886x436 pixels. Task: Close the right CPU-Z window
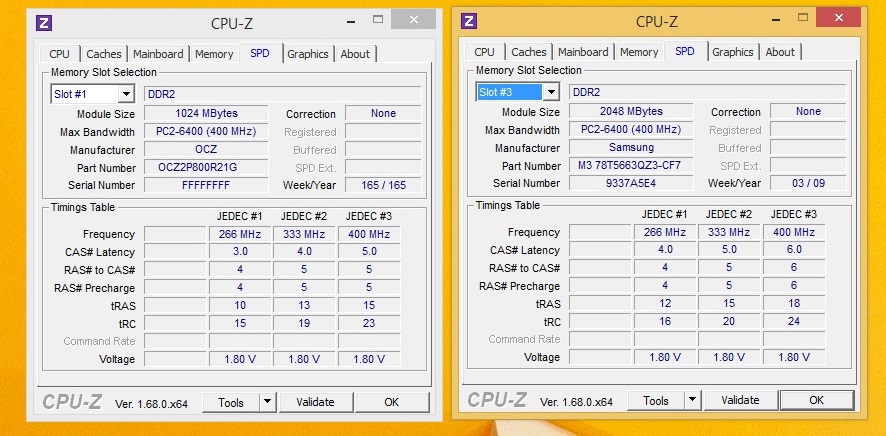(x=839, y=18)
